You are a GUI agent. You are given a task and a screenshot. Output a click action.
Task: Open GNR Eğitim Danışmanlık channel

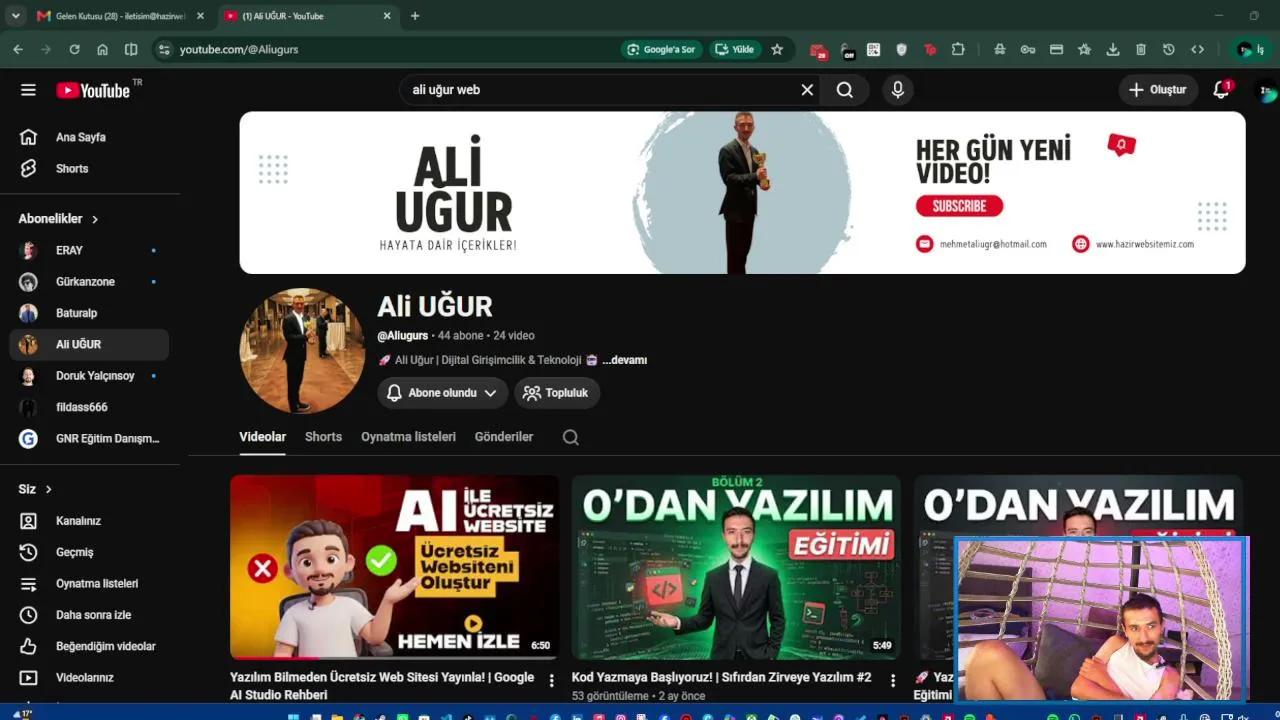[90, 438]
